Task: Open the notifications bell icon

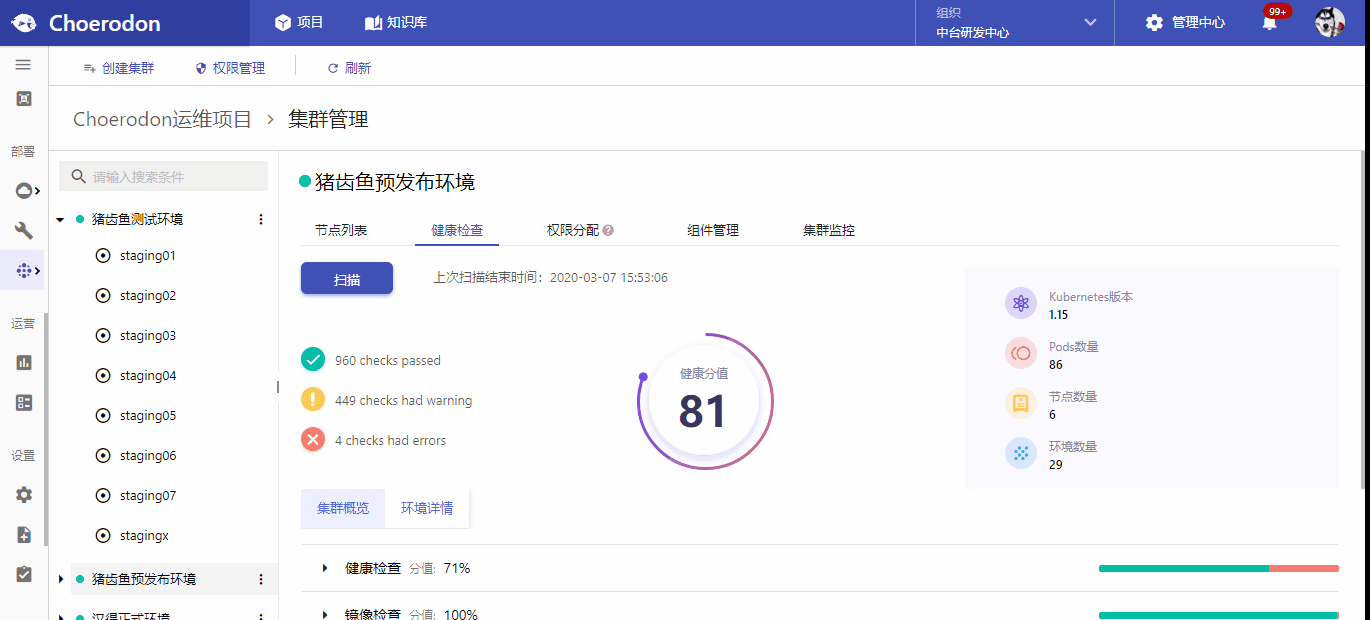Action: point(1270,22)
